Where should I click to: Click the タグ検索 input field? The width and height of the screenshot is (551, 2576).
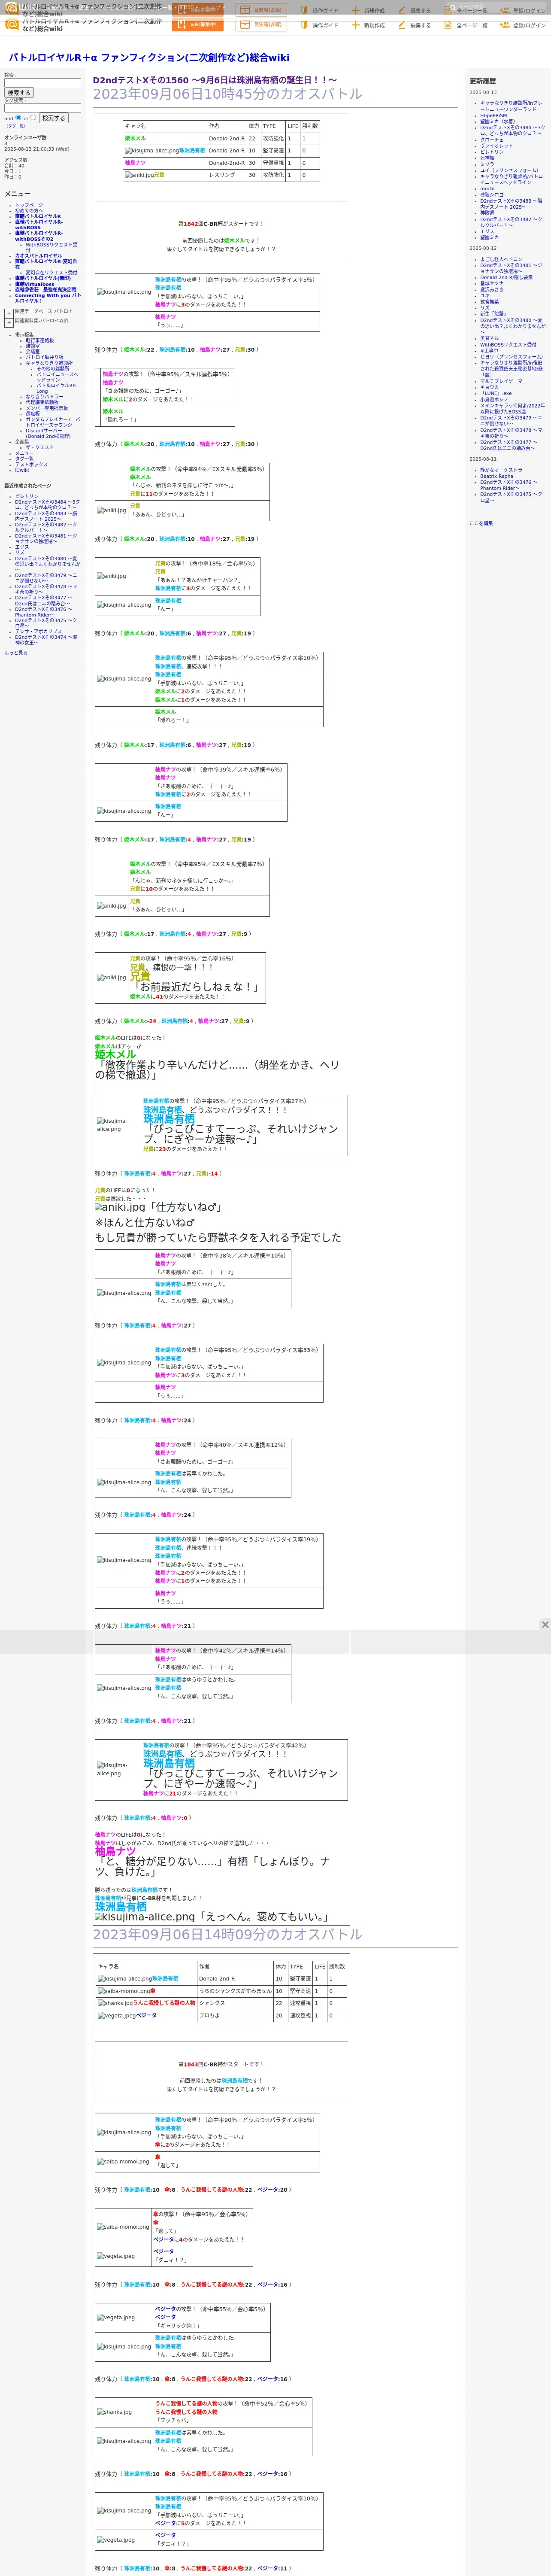(x=42, y=108)
